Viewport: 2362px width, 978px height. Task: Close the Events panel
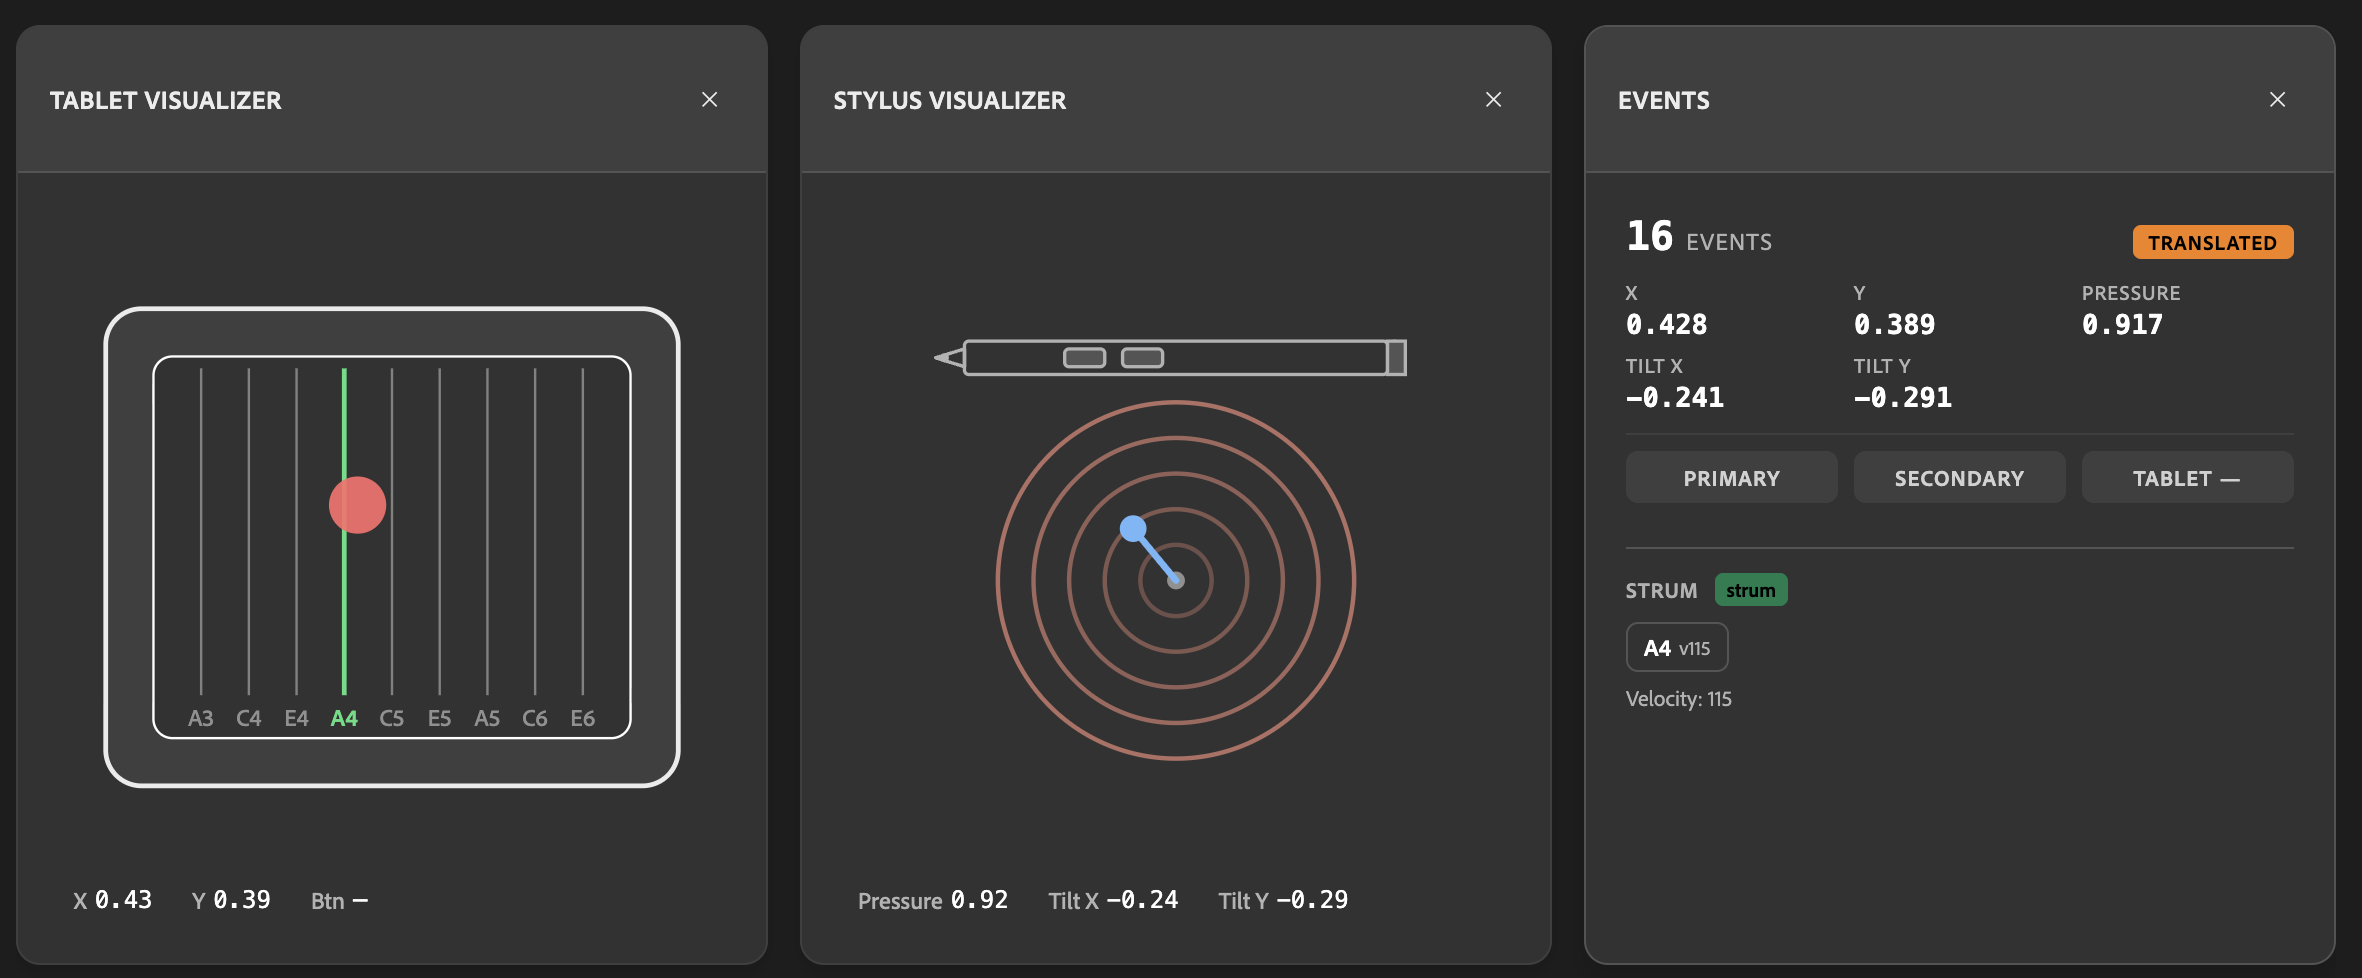2277,99
